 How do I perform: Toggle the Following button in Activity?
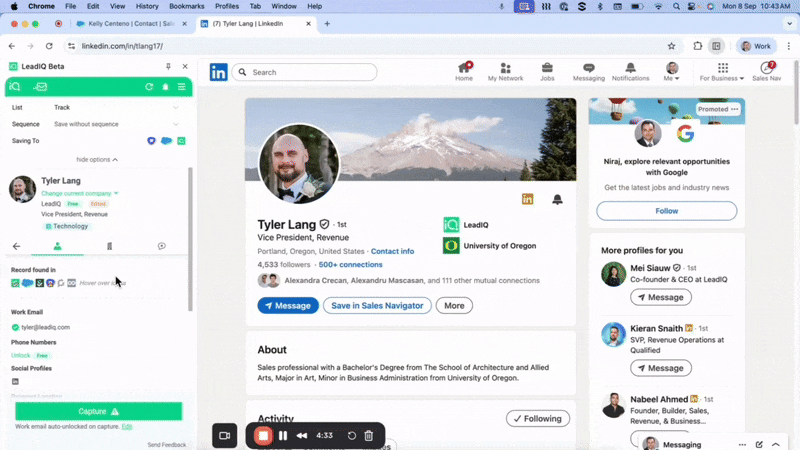pos(537,418)
